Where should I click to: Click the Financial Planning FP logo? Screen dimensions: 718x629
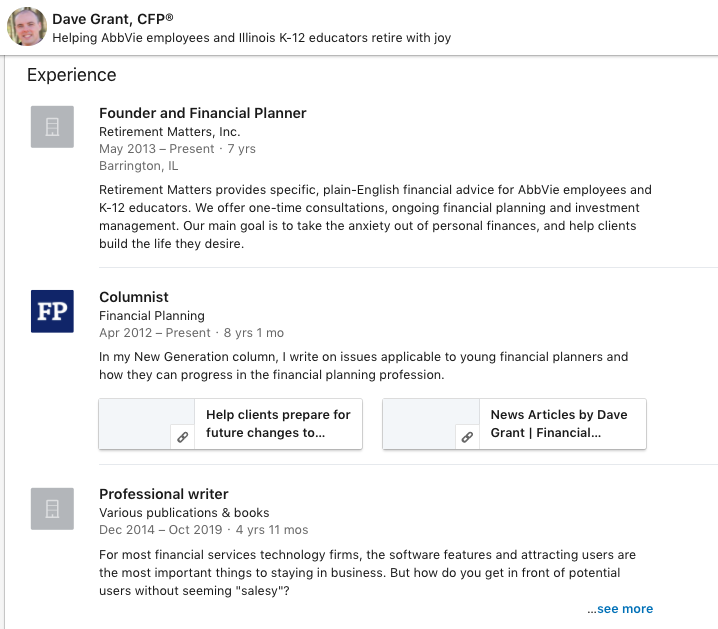pyautogui.click(x=52, y=311)
